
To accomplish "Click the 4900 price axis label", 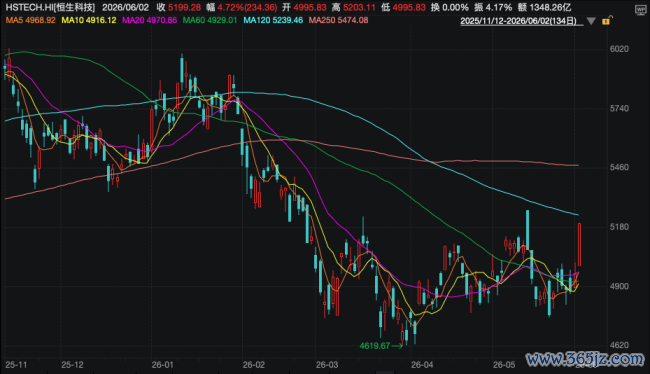I will point(619,286).
